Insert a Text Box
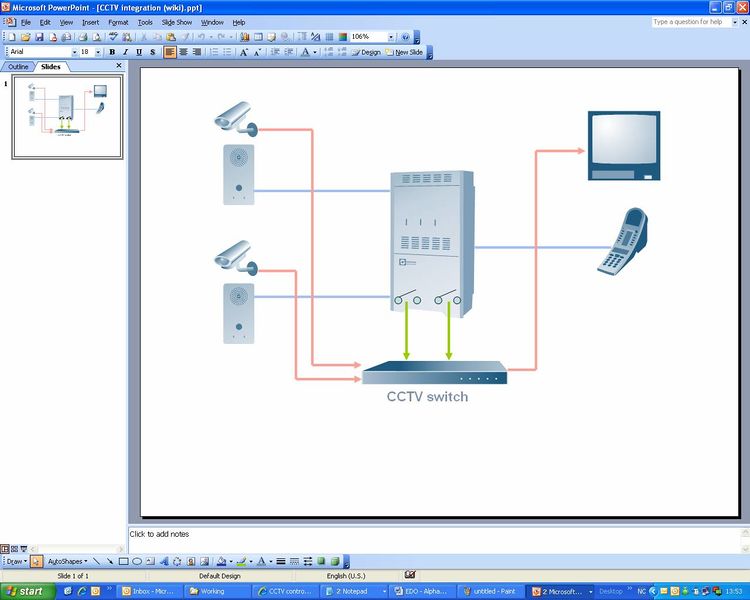 tap(150, 561)
